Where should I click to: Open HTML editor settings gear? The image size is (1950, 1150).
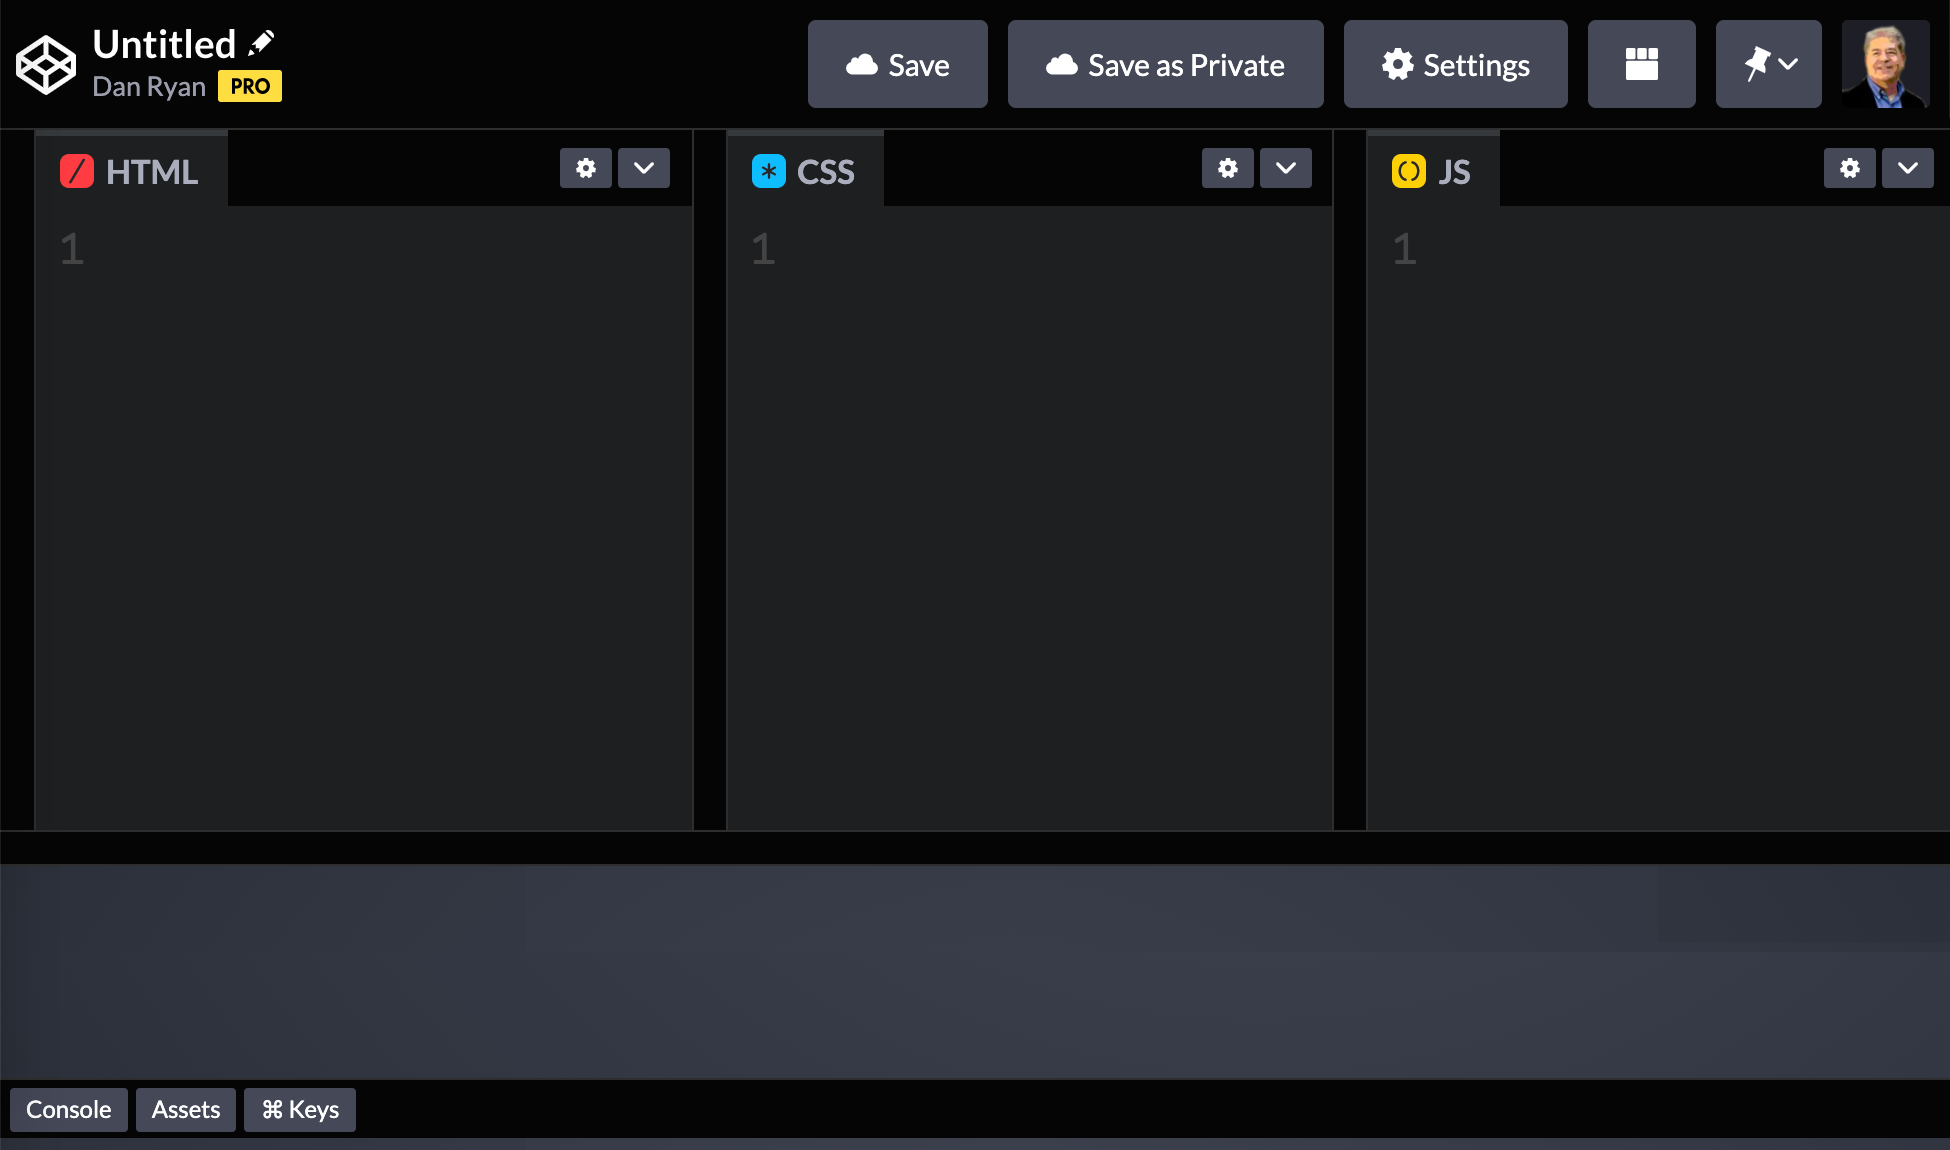(585, 168)
